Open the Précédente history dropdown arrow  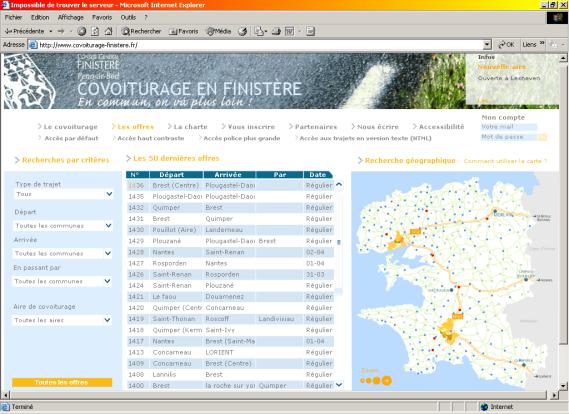click(x=51, y=32)
